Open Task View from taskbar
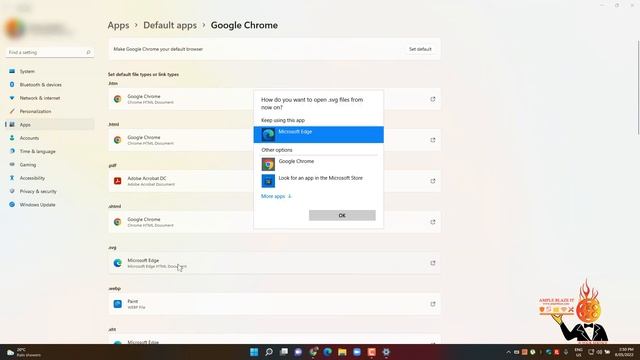640x360 pixels. pyautogui.click(x=284, y=352)
